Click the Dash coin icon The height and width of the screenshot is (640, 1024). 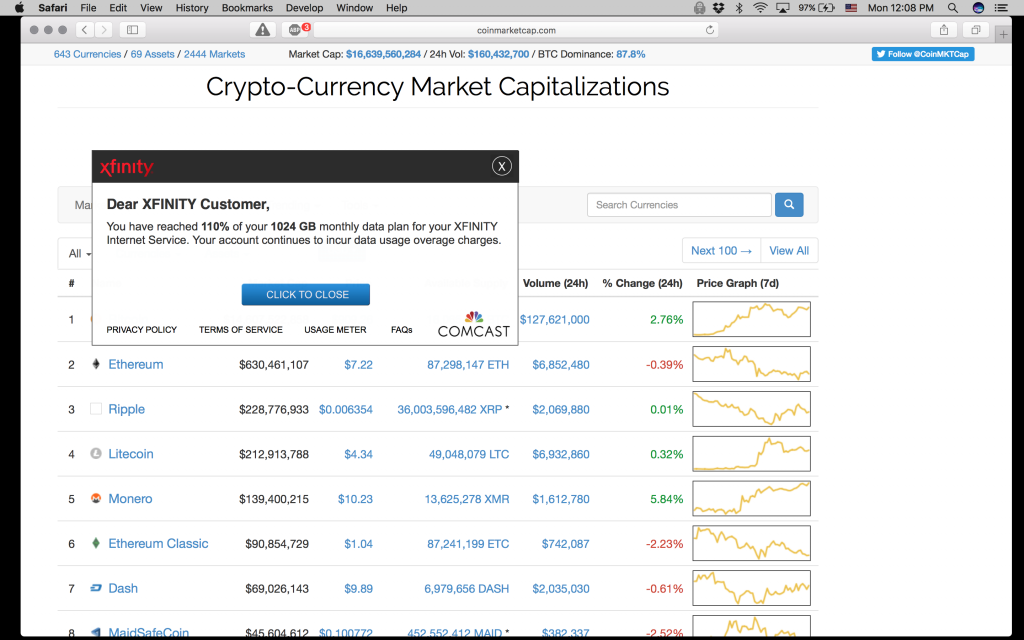click(96, 588)
